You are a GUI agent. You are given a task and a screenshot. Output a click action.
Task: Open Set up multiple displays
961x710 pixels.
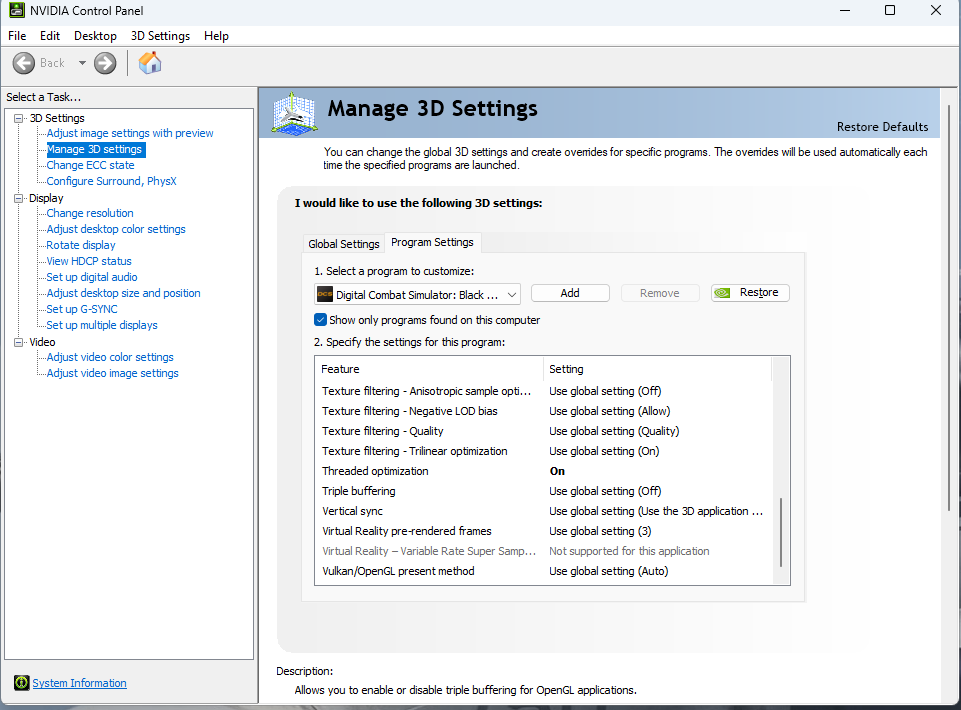point(102,325)
